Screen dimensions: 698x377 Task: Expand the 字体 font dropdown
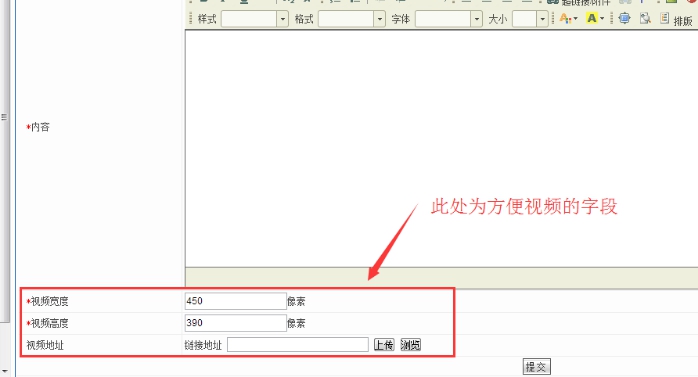(477, 19)
